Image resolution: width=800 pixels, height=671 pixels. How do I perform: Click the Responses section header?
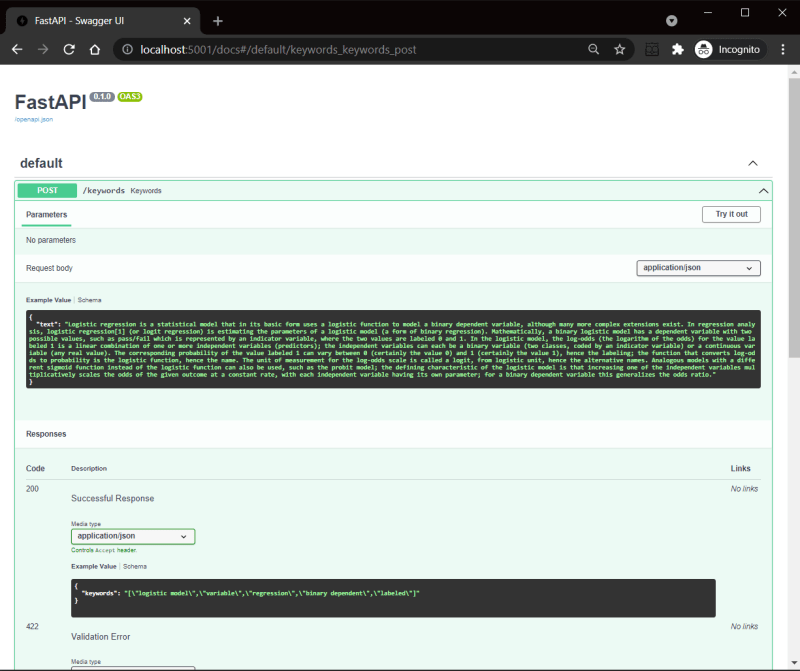pyautogui.click(x=46, y=434)
